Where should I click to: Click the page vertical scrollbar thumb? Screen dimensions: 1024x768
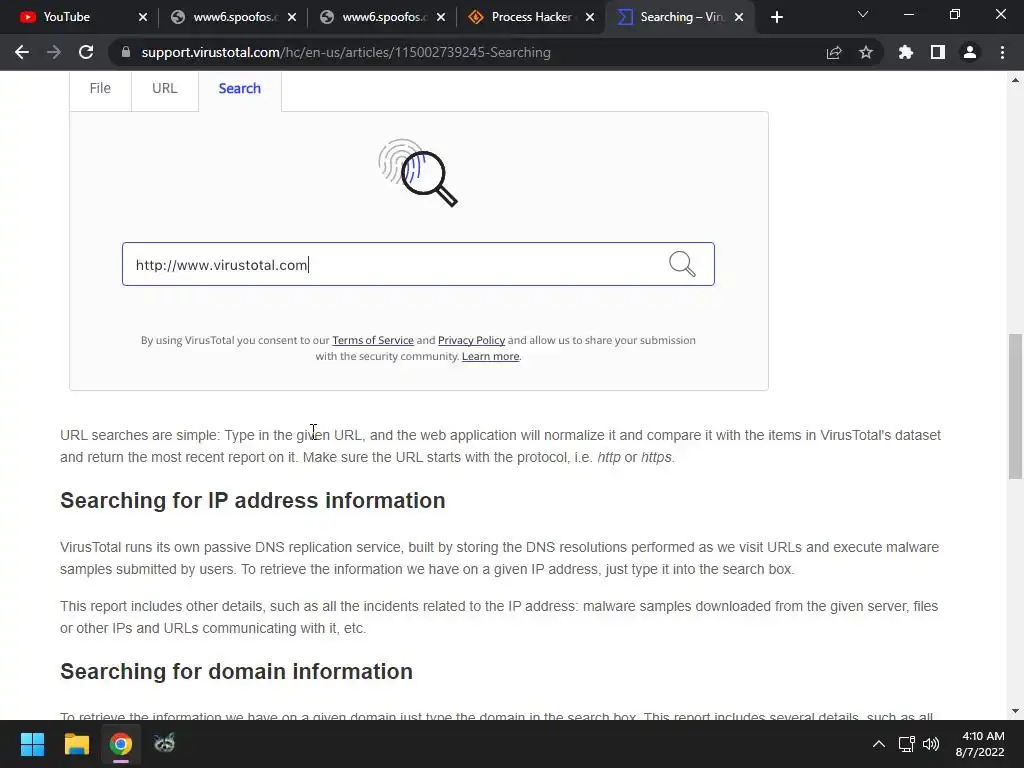click(x=1015, y=406)
